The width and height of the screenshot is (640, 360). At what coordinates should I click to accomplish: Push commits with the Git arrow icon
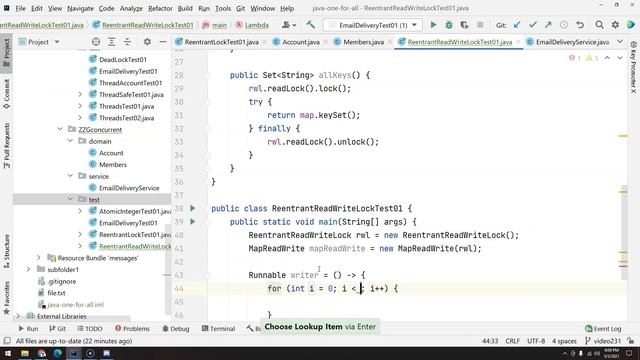548,25
